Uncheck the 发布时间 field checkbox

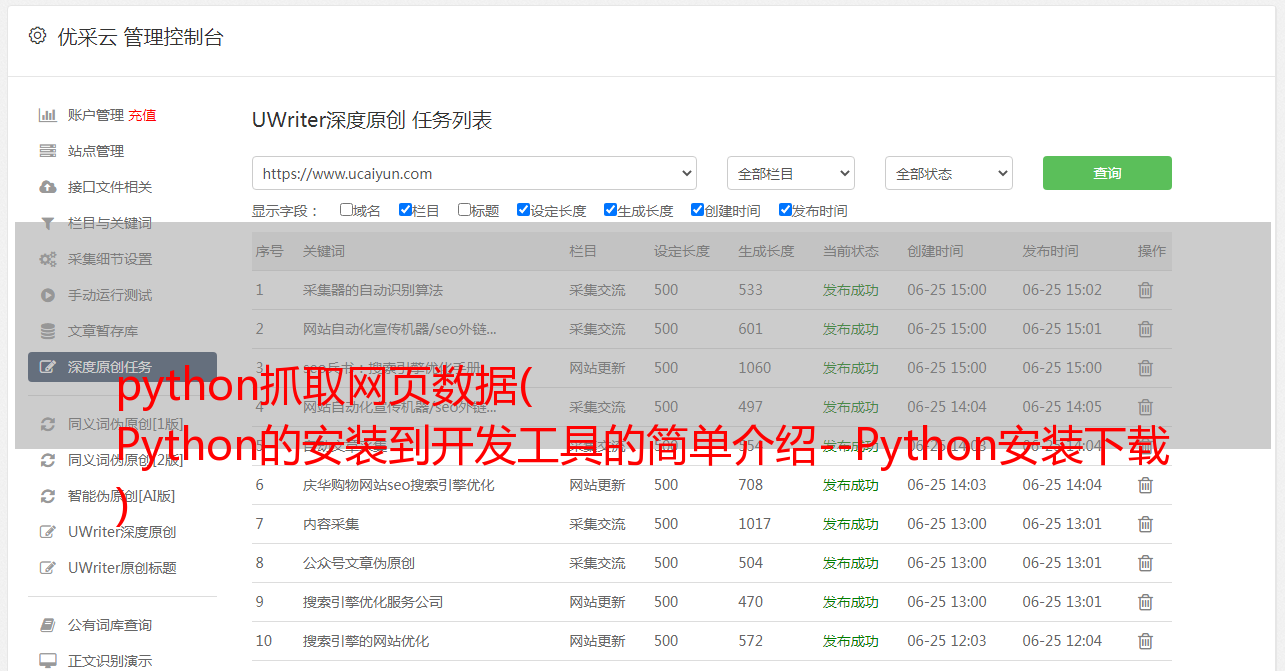(785, 210)
